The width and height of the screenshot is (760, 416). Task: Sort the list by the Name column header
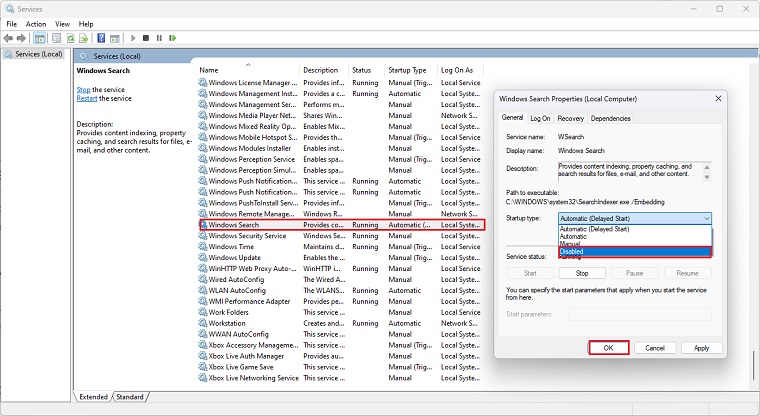click(249, 70)
